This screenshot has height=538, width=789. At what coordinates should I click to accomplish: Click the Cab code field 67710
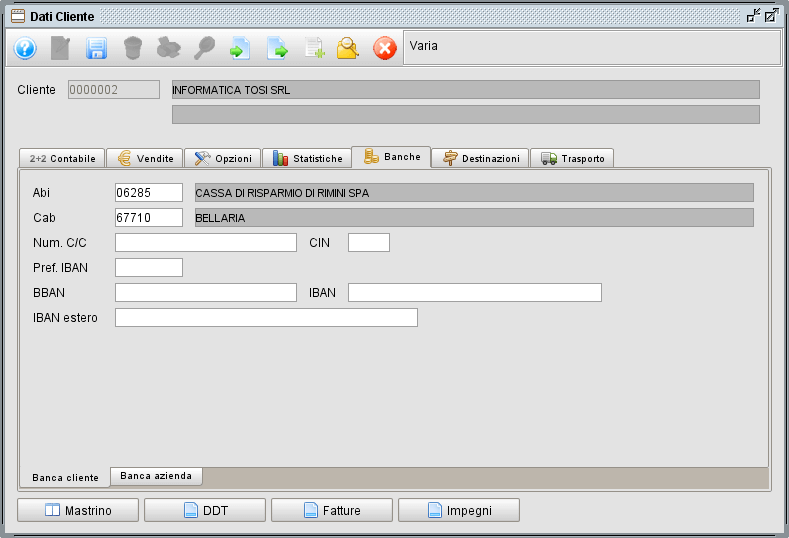pyautogui.click(x=149, y=217)
